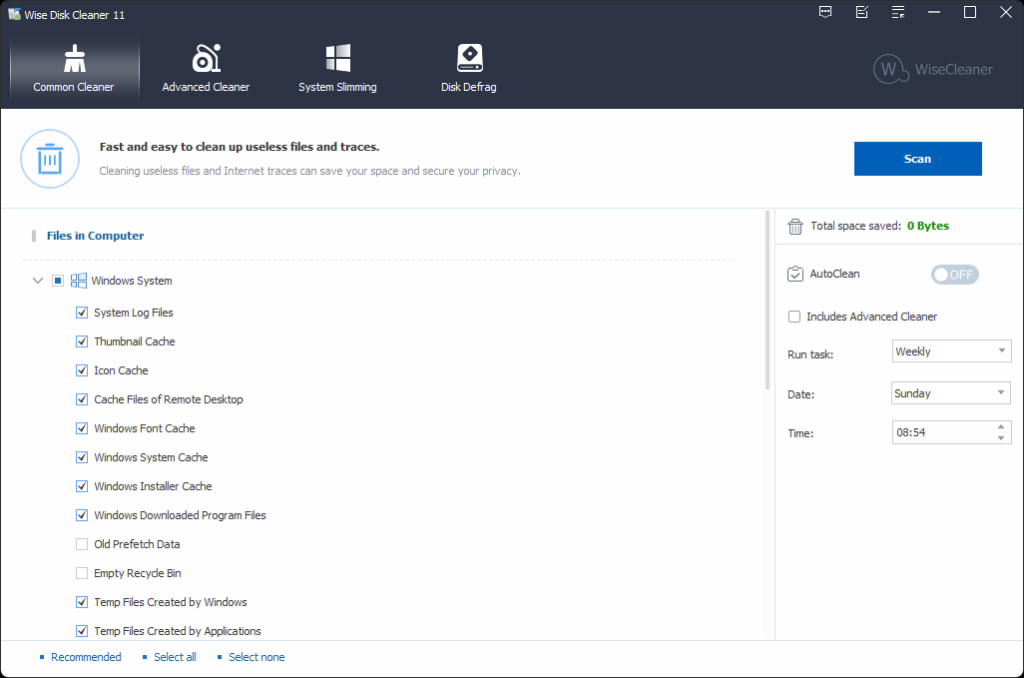Open the System Slimming tab
Screen dimensions: 1024x678
(x=338, y=69)
